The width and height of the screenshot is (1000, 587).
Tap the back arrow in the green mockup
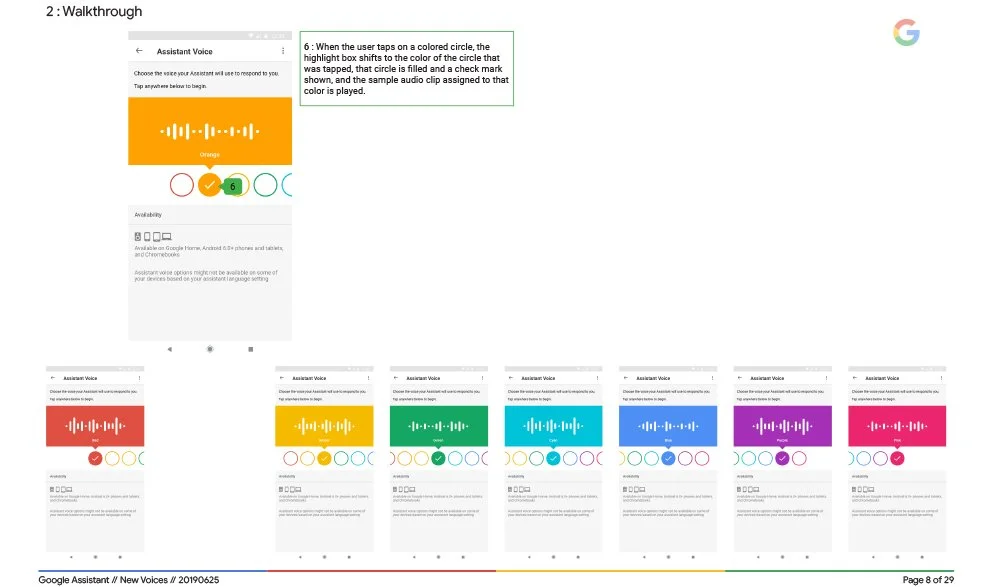(396, 378)
